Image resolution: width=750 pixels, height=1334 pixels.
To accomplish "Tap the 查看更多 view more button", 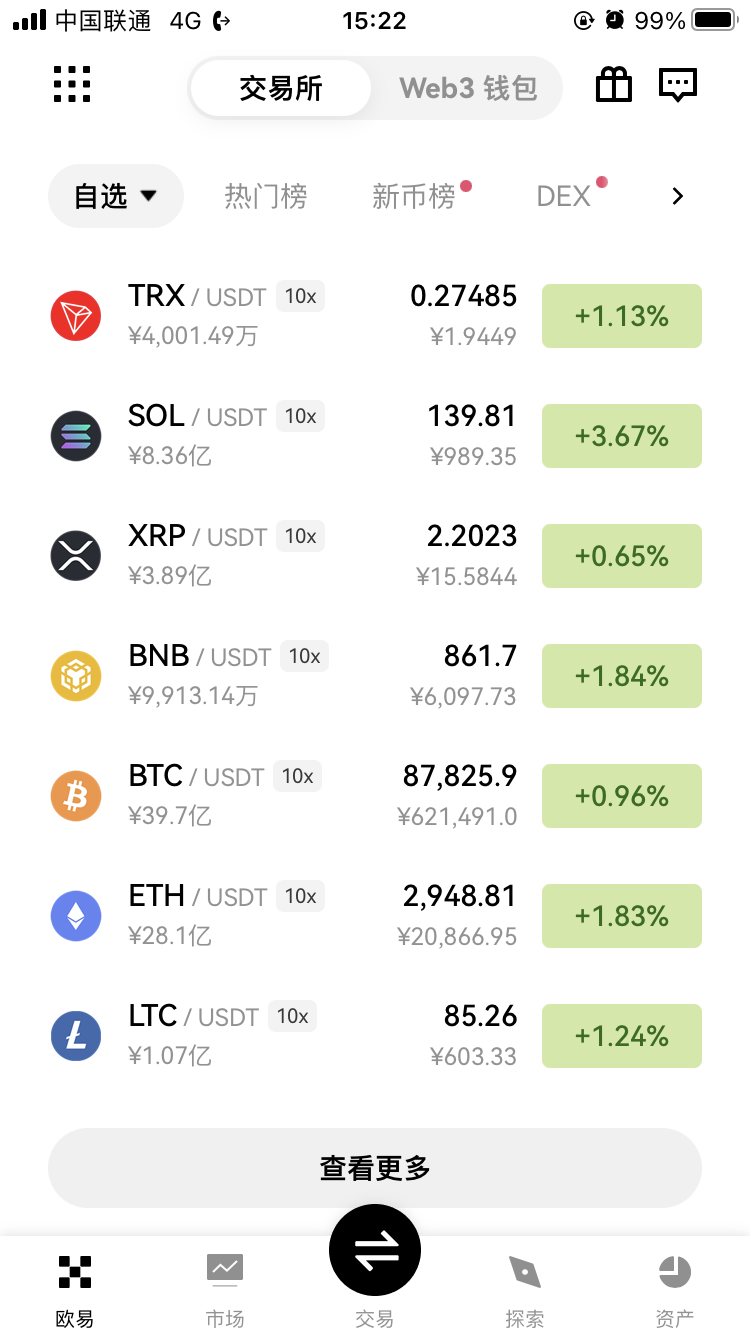I will coord(375,1168).
